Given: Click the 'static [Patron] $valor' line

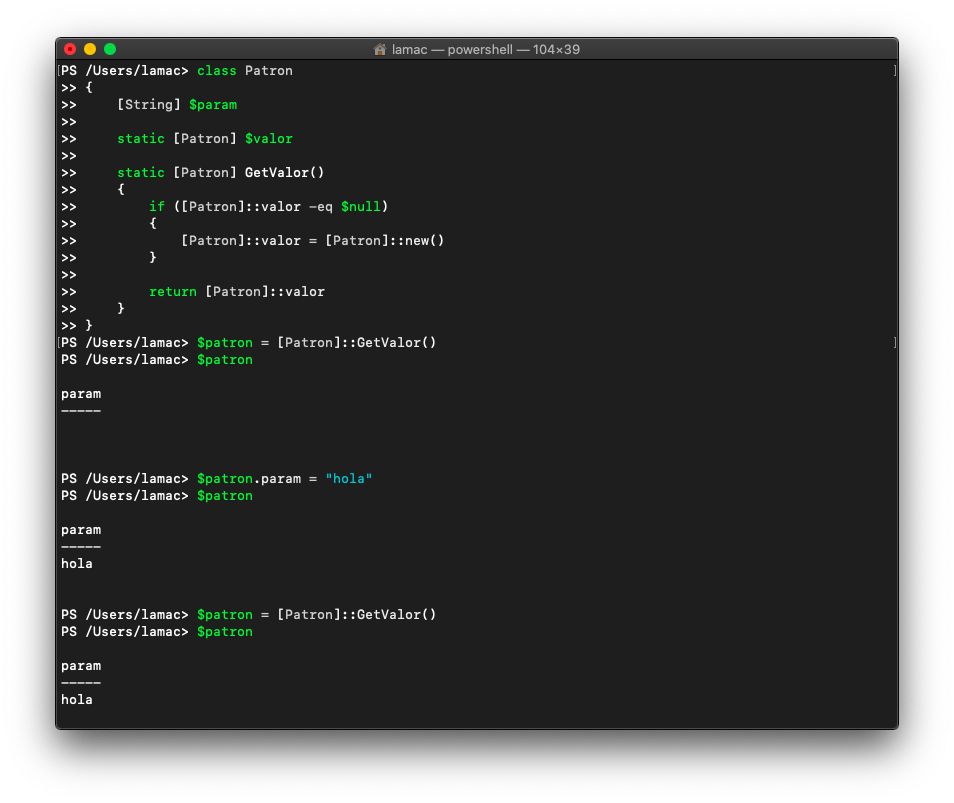Looking at the screenshot, I should coord(205,139).
